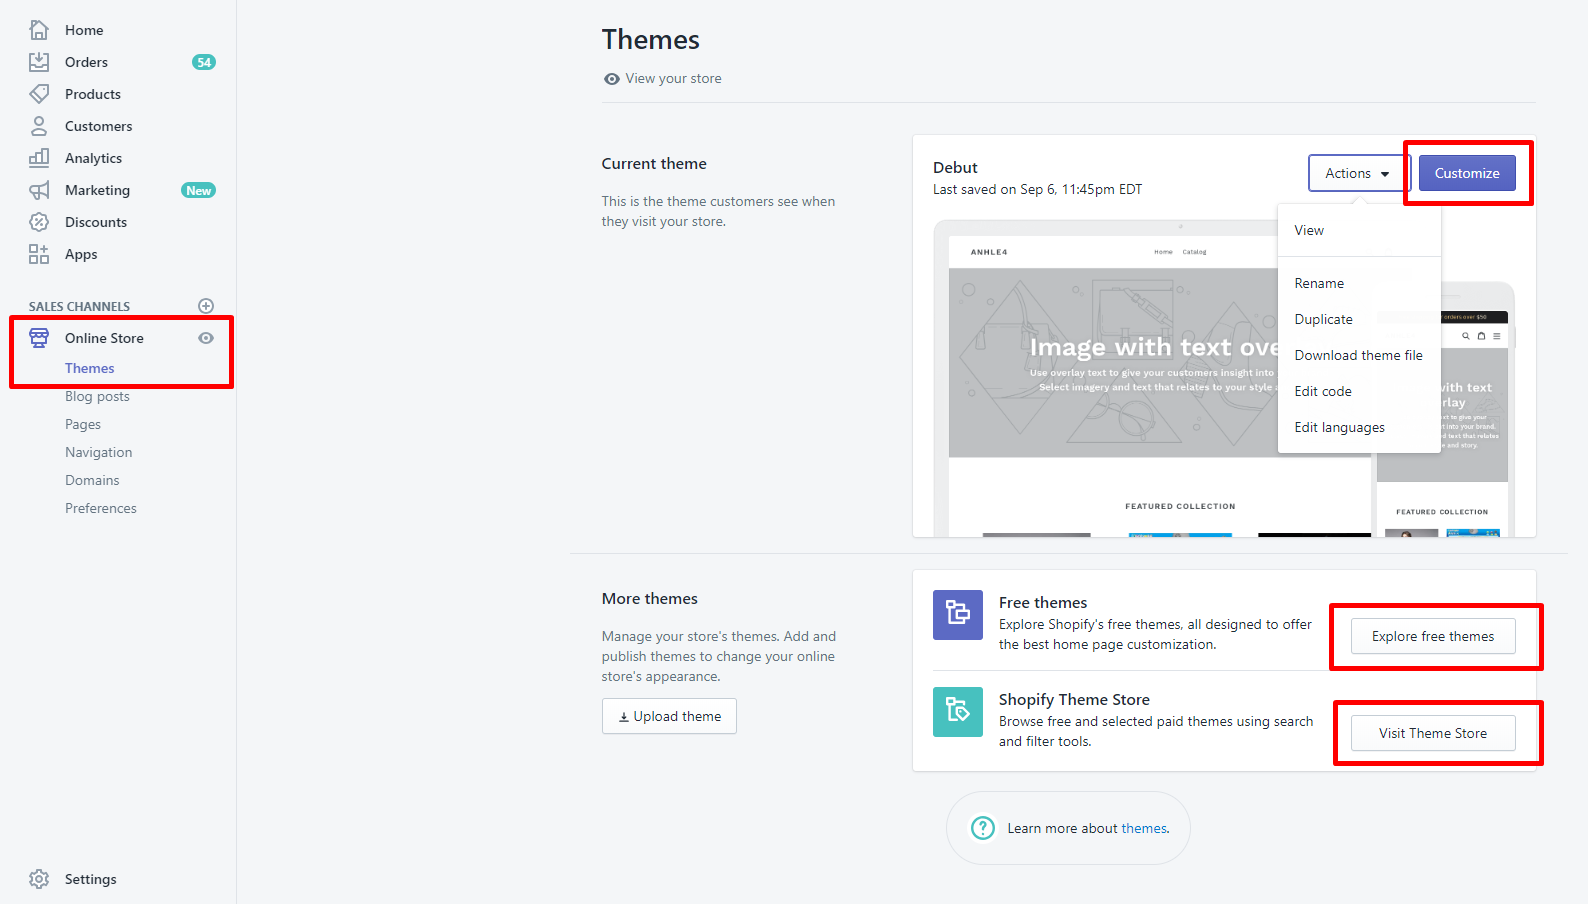Click the Products tag icon
Viewport: 1588px width, 904px height.
tap(39, 94)
